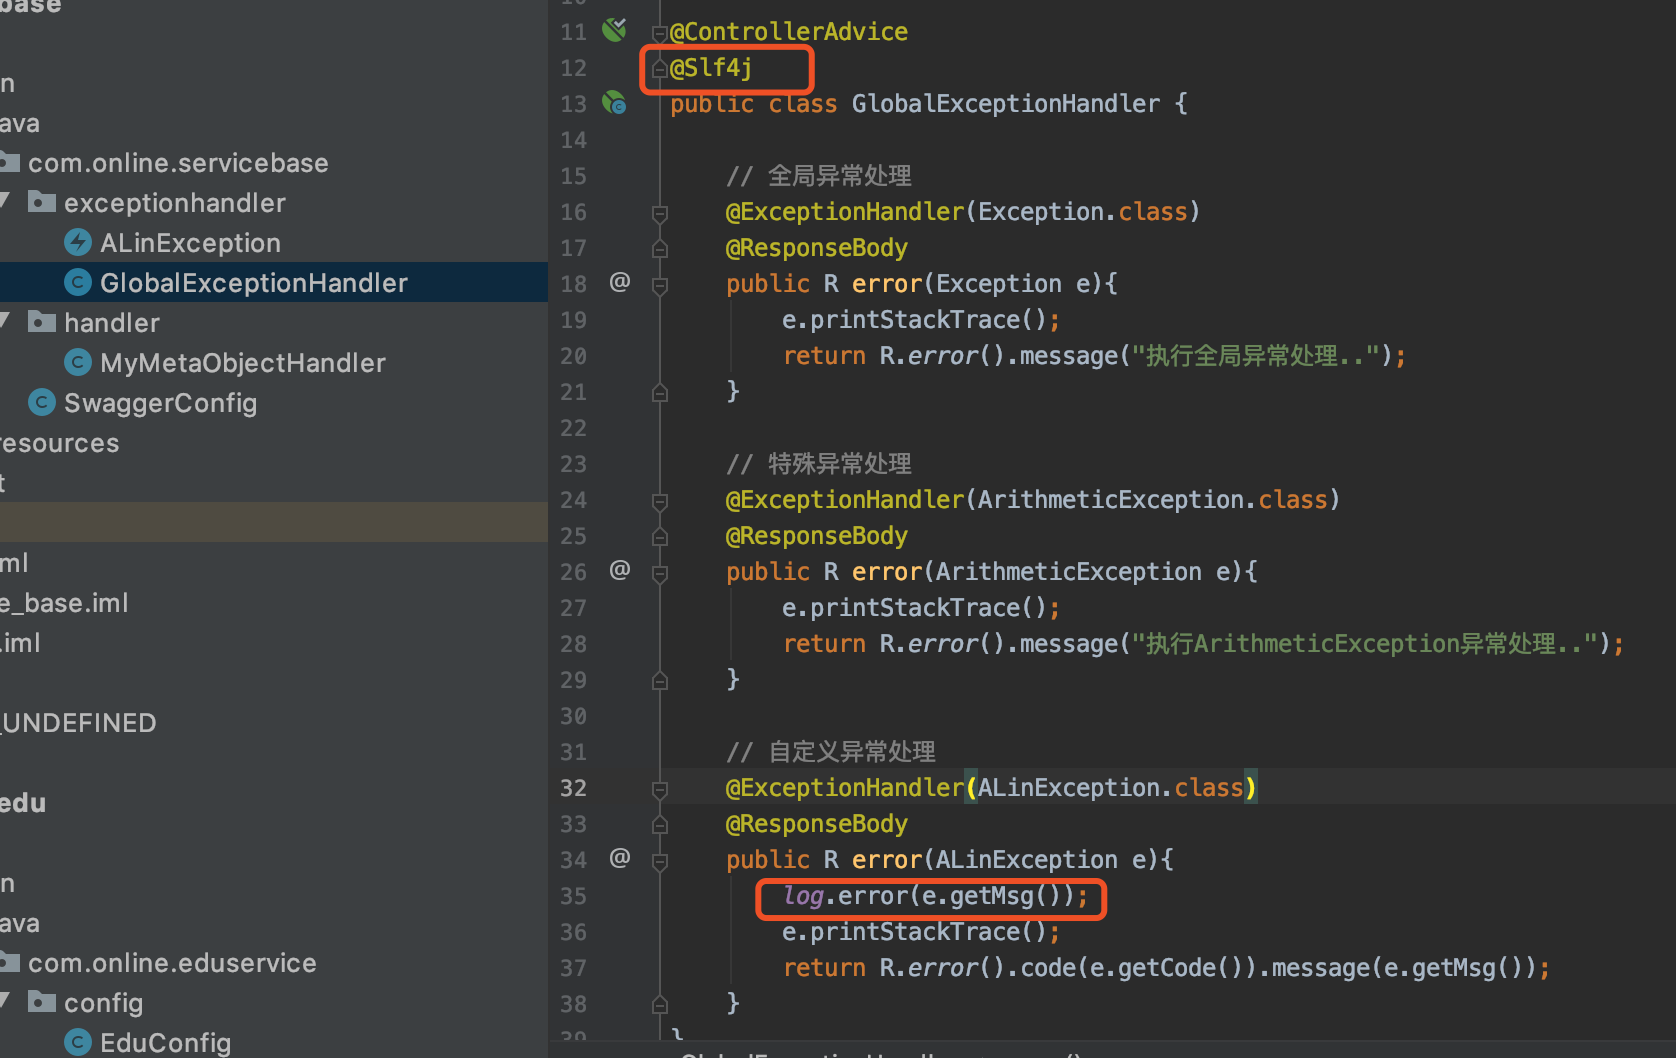Collapse the config package tree node
The width and height of the screenshot is (1676, 1058).
4,1002
